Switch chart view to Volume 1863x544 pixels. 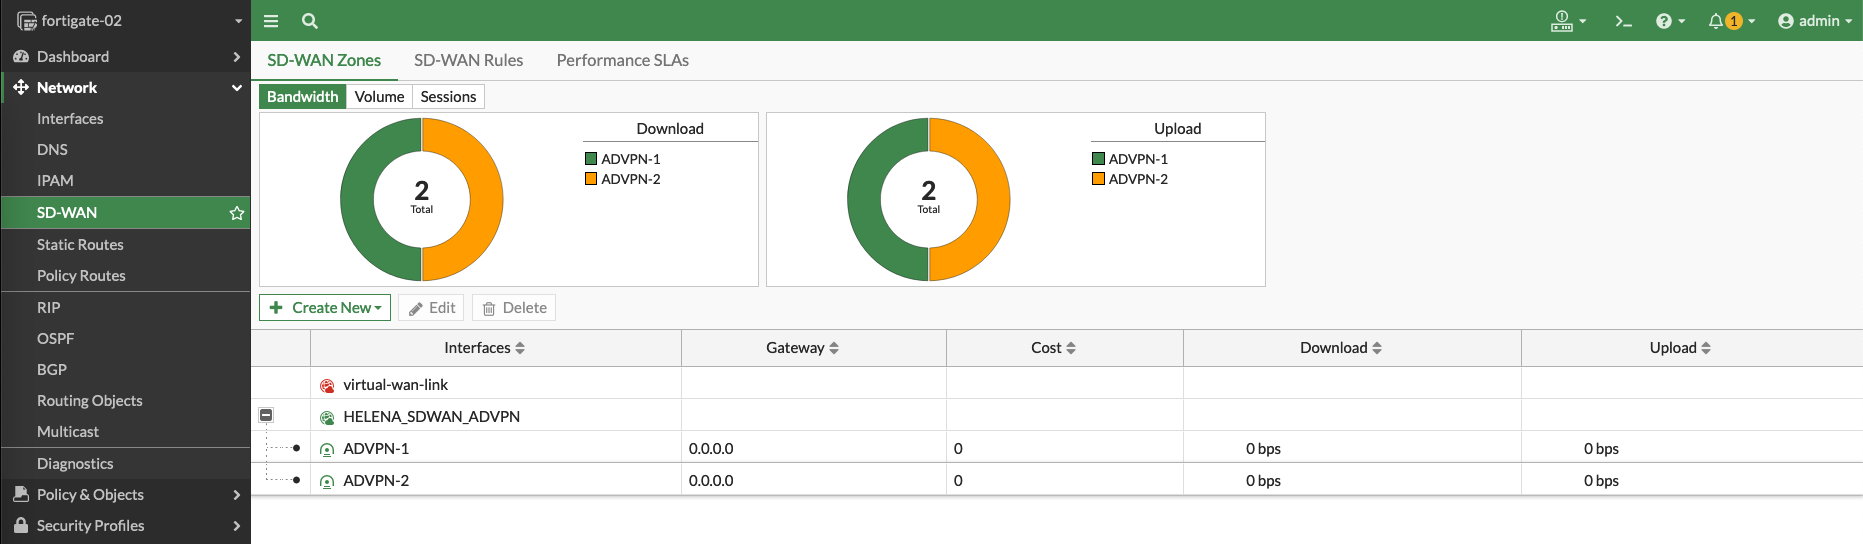pyautogui.click(x=379, y=97)
